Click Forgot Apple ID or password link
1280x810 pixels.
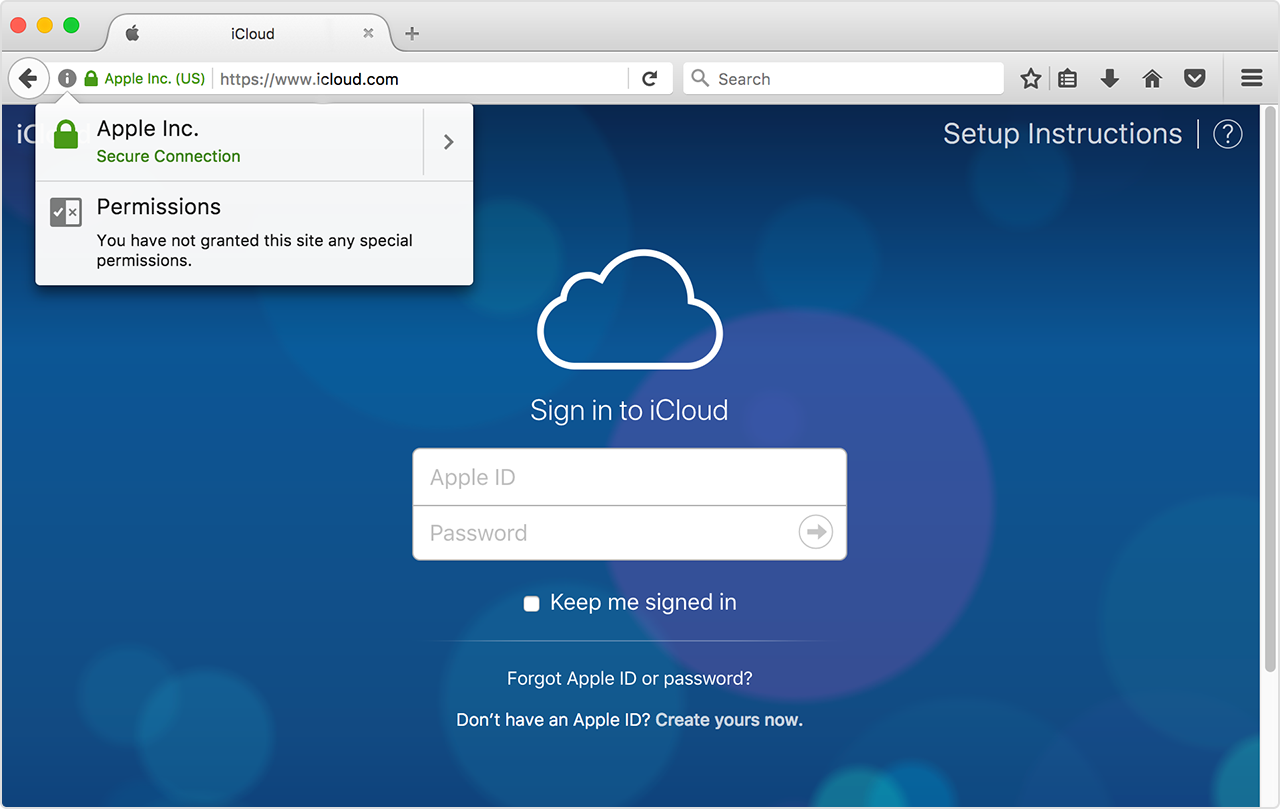tap(629, 679)
